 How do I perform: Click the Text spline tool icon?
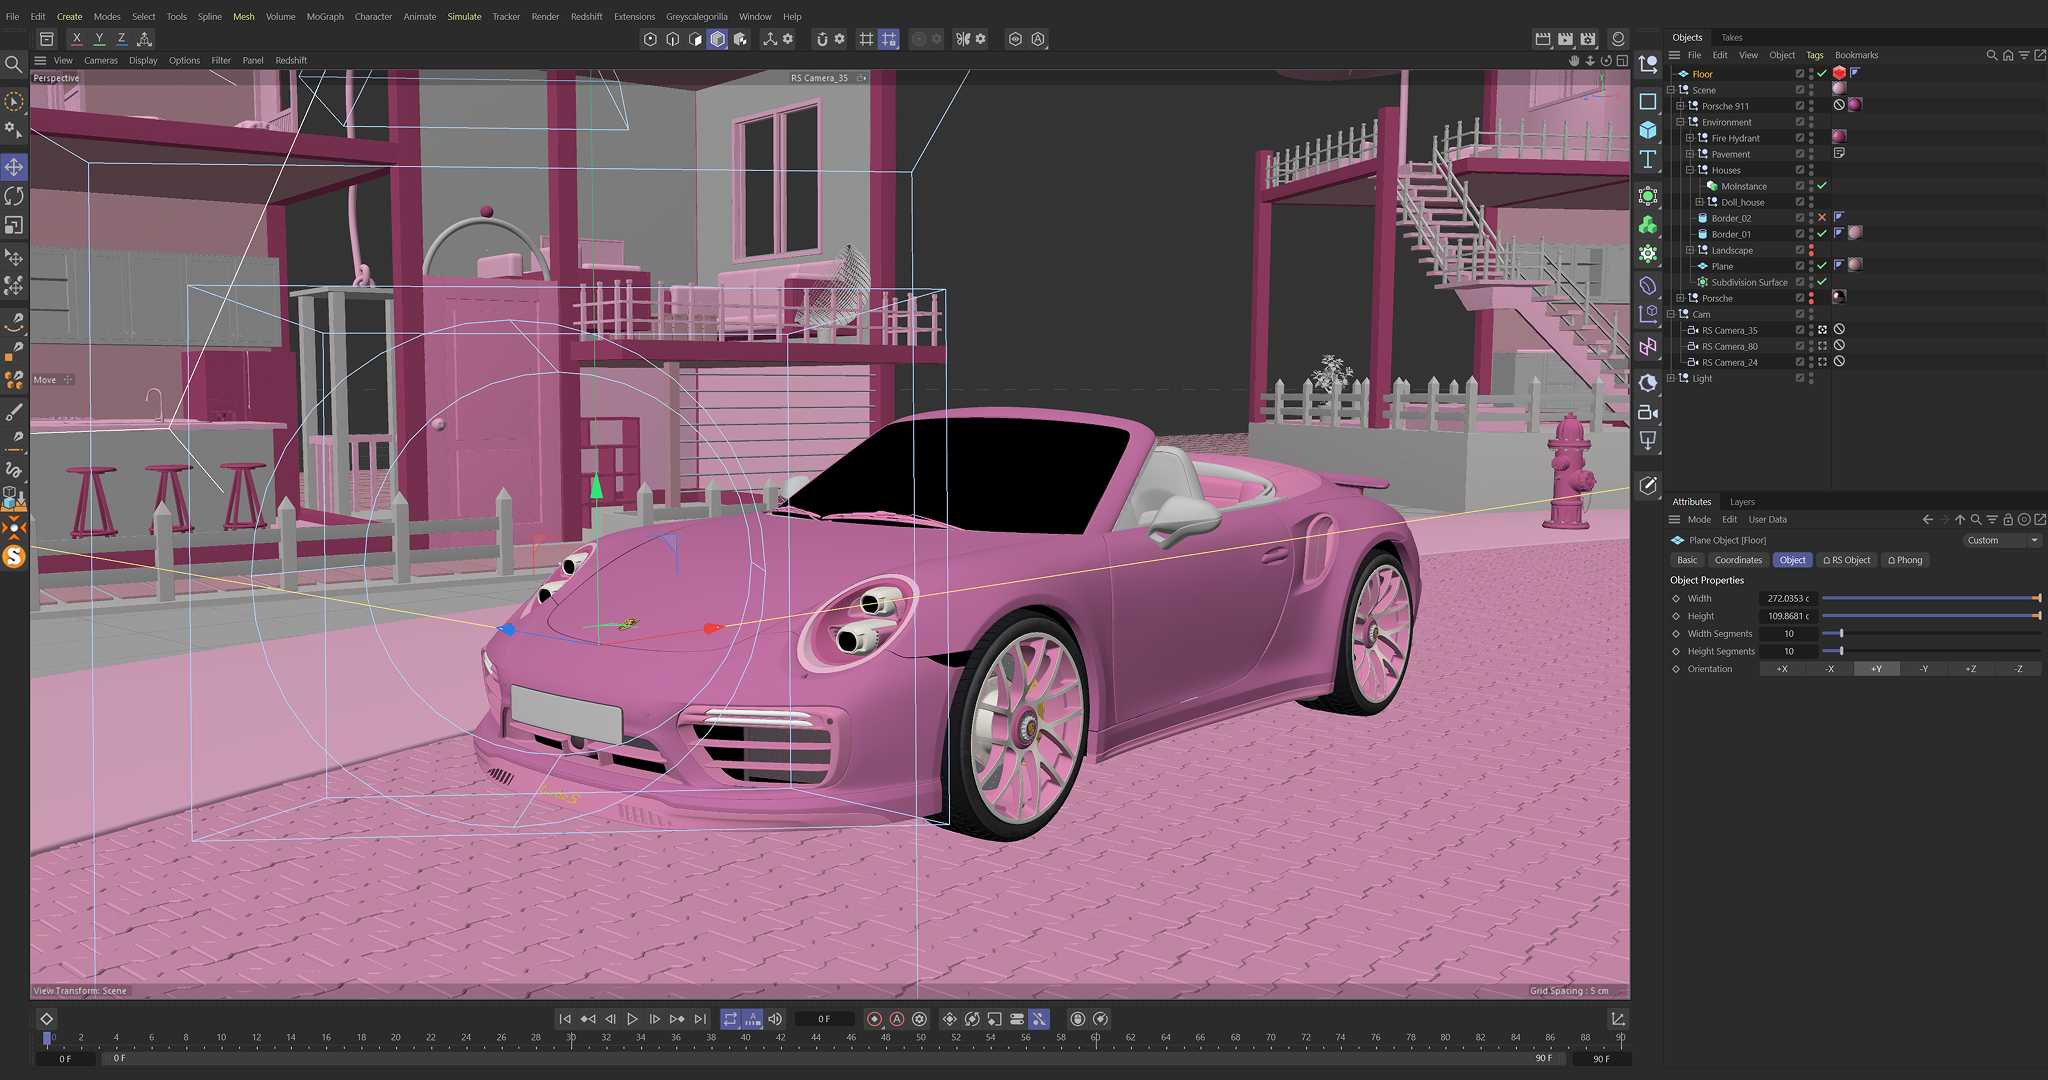tap(1648, 160)
